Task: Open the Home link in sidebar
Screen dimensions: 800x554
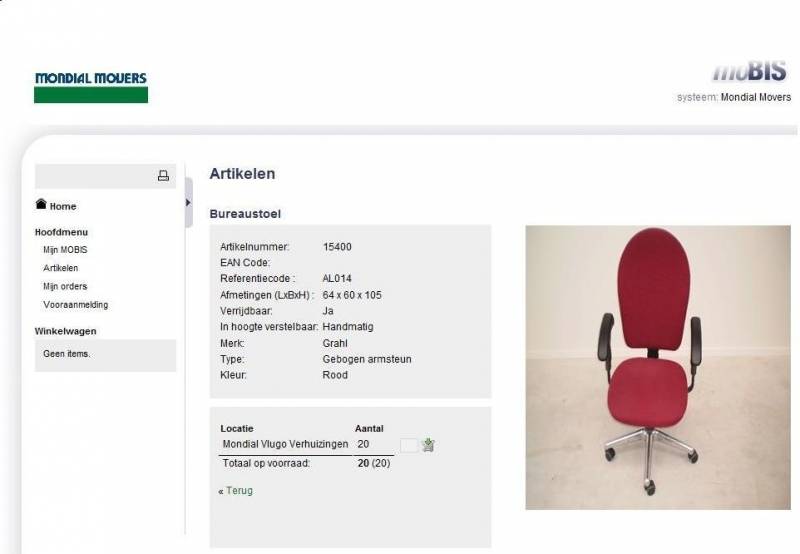Action: [x=63, y=207]
